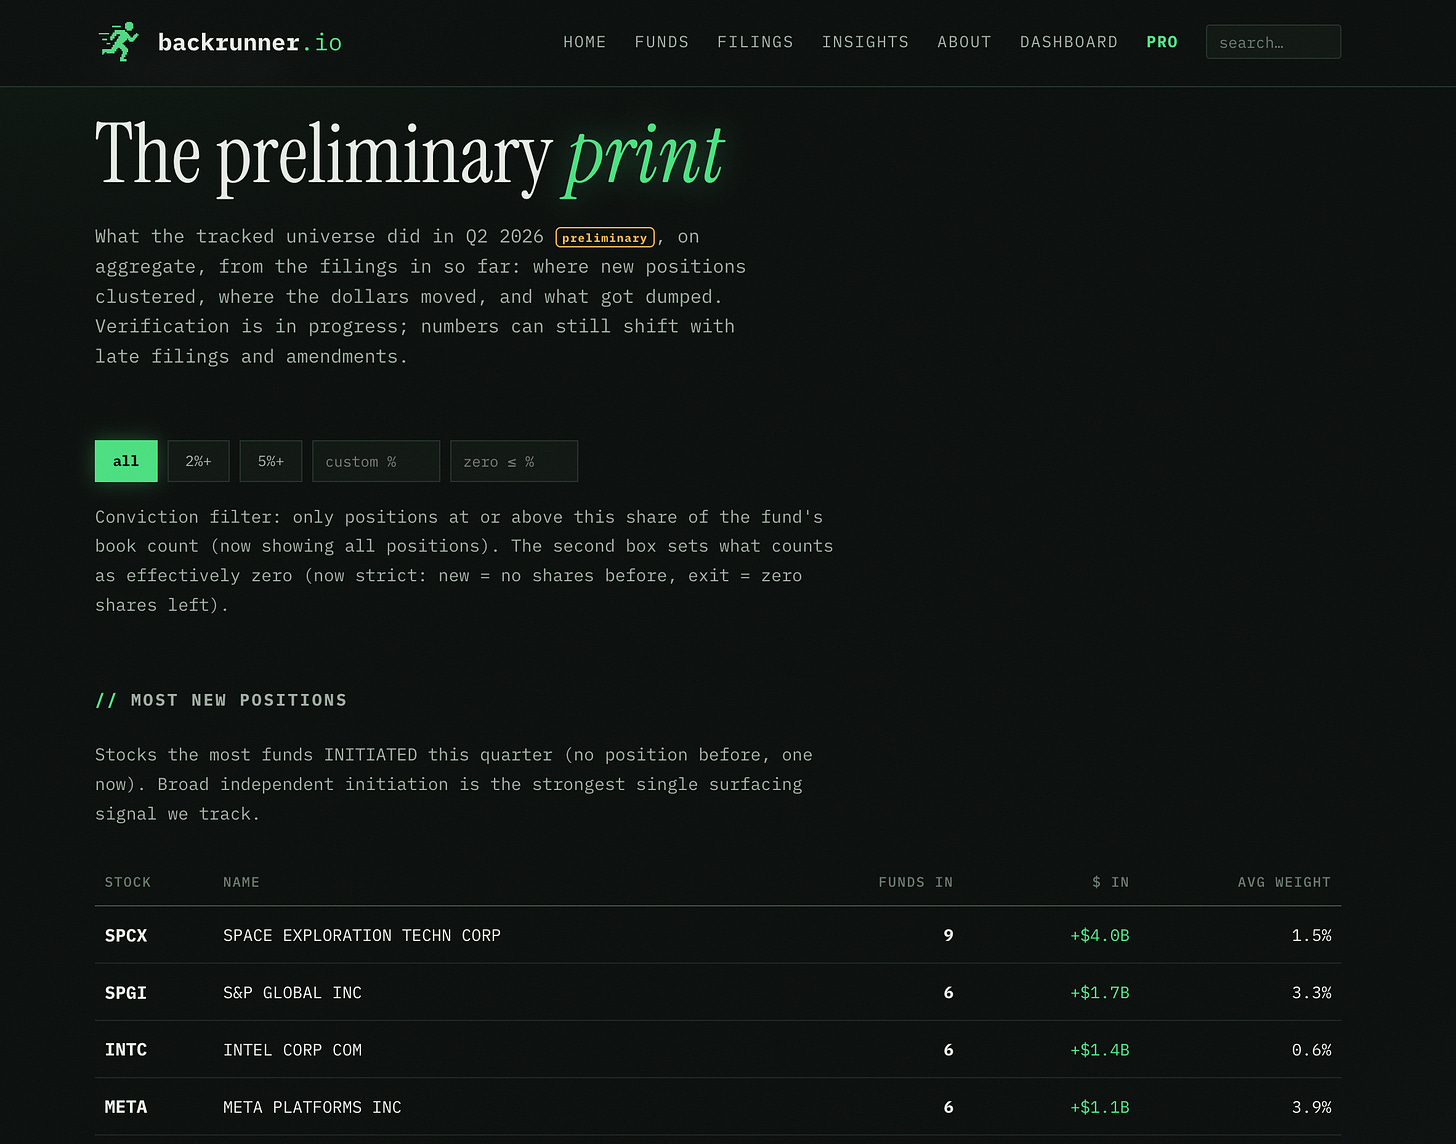Click META PLATFORMS INC name
This screenshot has height=1144, width=1456.
pos(312,1107)
